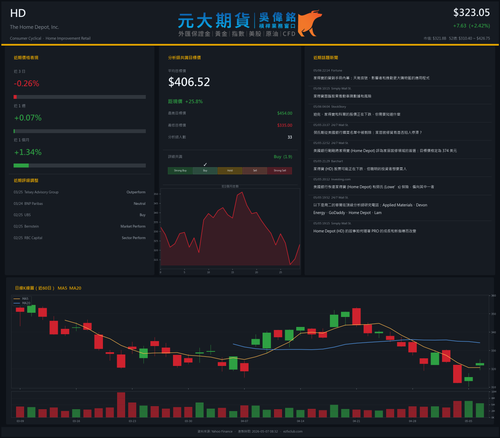Open the Investing.com news about Home Depot and Lowe's

click(x=373, y=187)
